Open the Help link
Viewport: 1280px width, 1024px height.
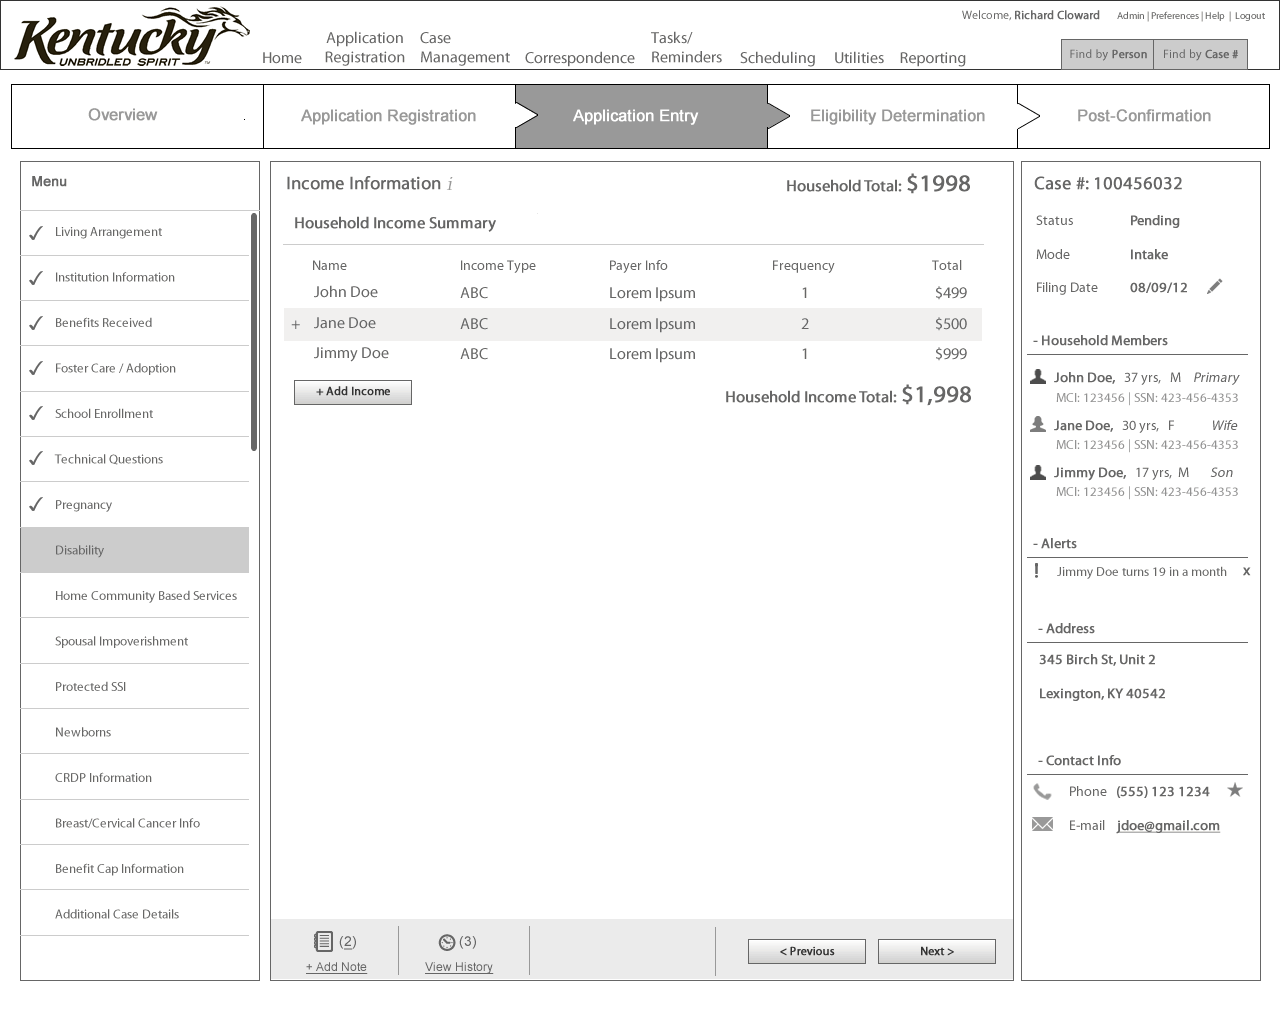[x=1215, y=16]
